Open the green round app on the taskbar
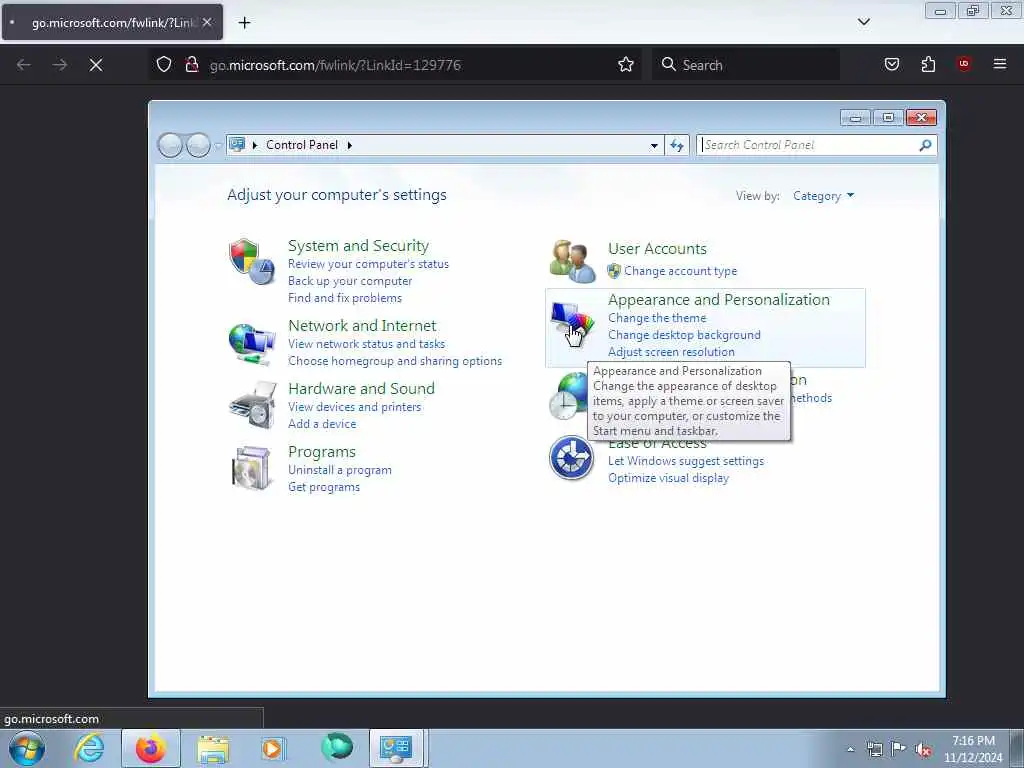 click(337, 747)
